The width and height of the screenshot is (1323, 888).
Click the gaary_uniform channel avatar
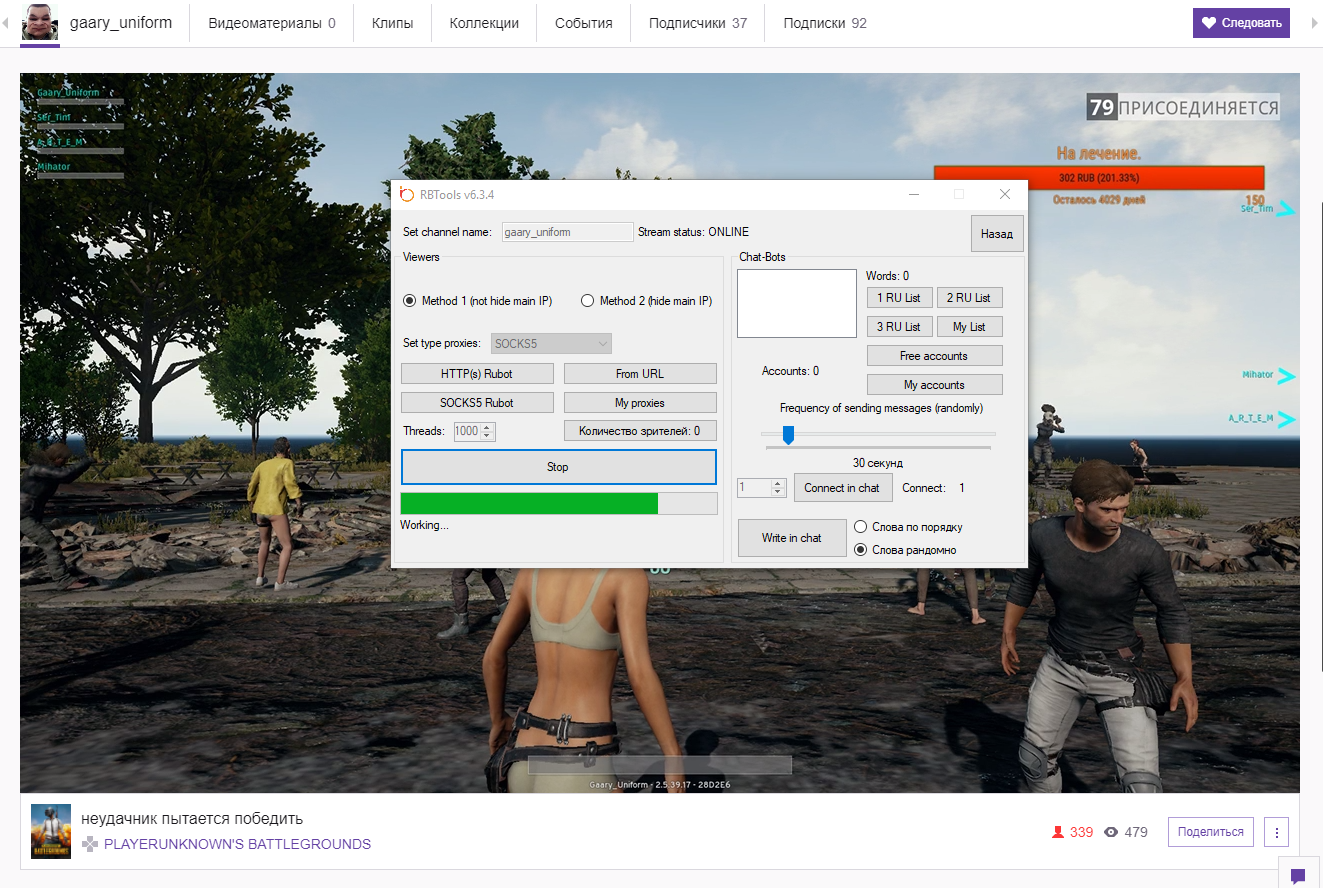pos(41,22)
